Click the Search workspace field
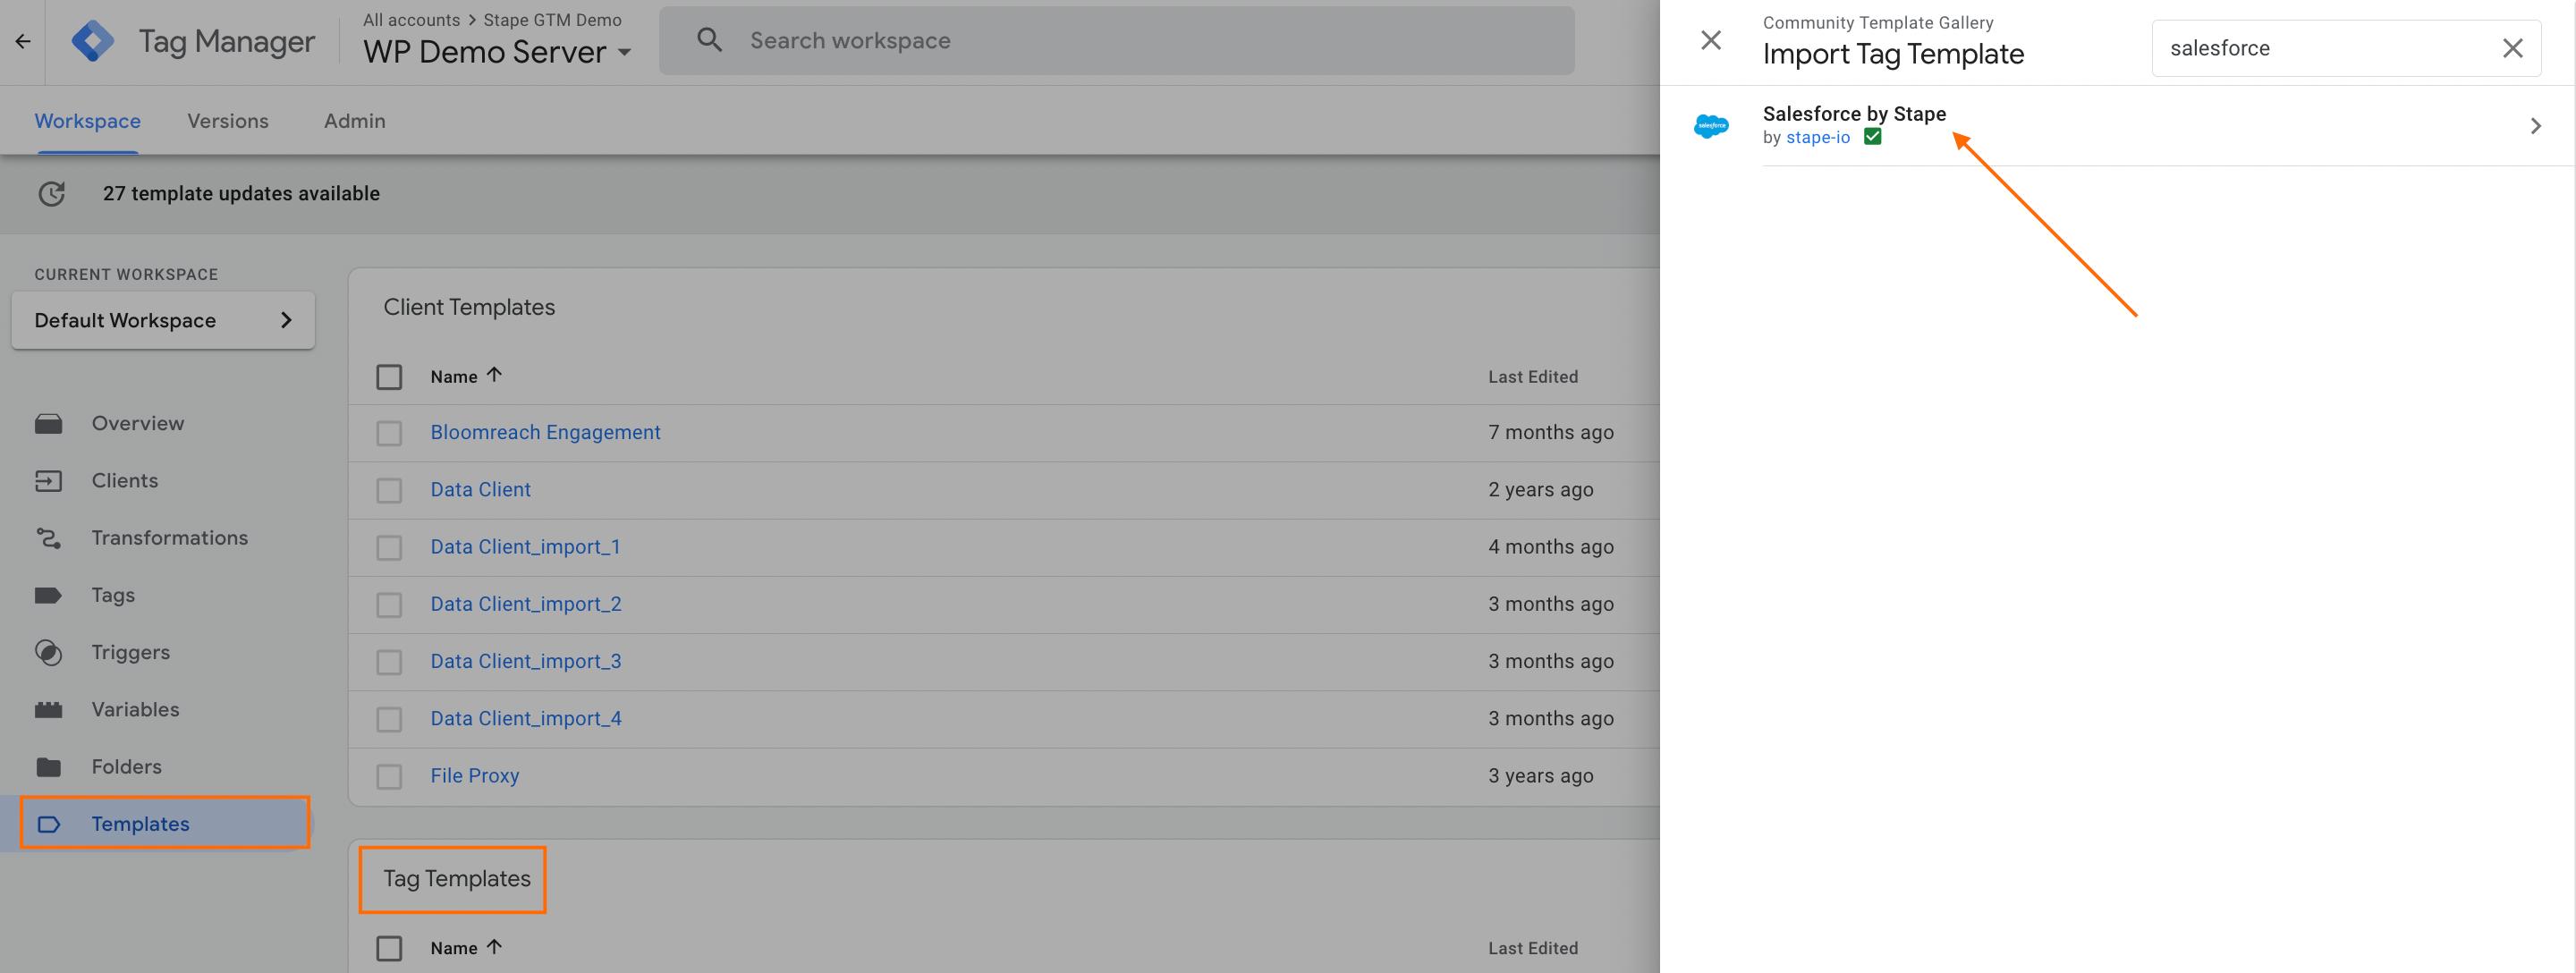Viewport: 2576px width, 973px height. [1117, 40]
